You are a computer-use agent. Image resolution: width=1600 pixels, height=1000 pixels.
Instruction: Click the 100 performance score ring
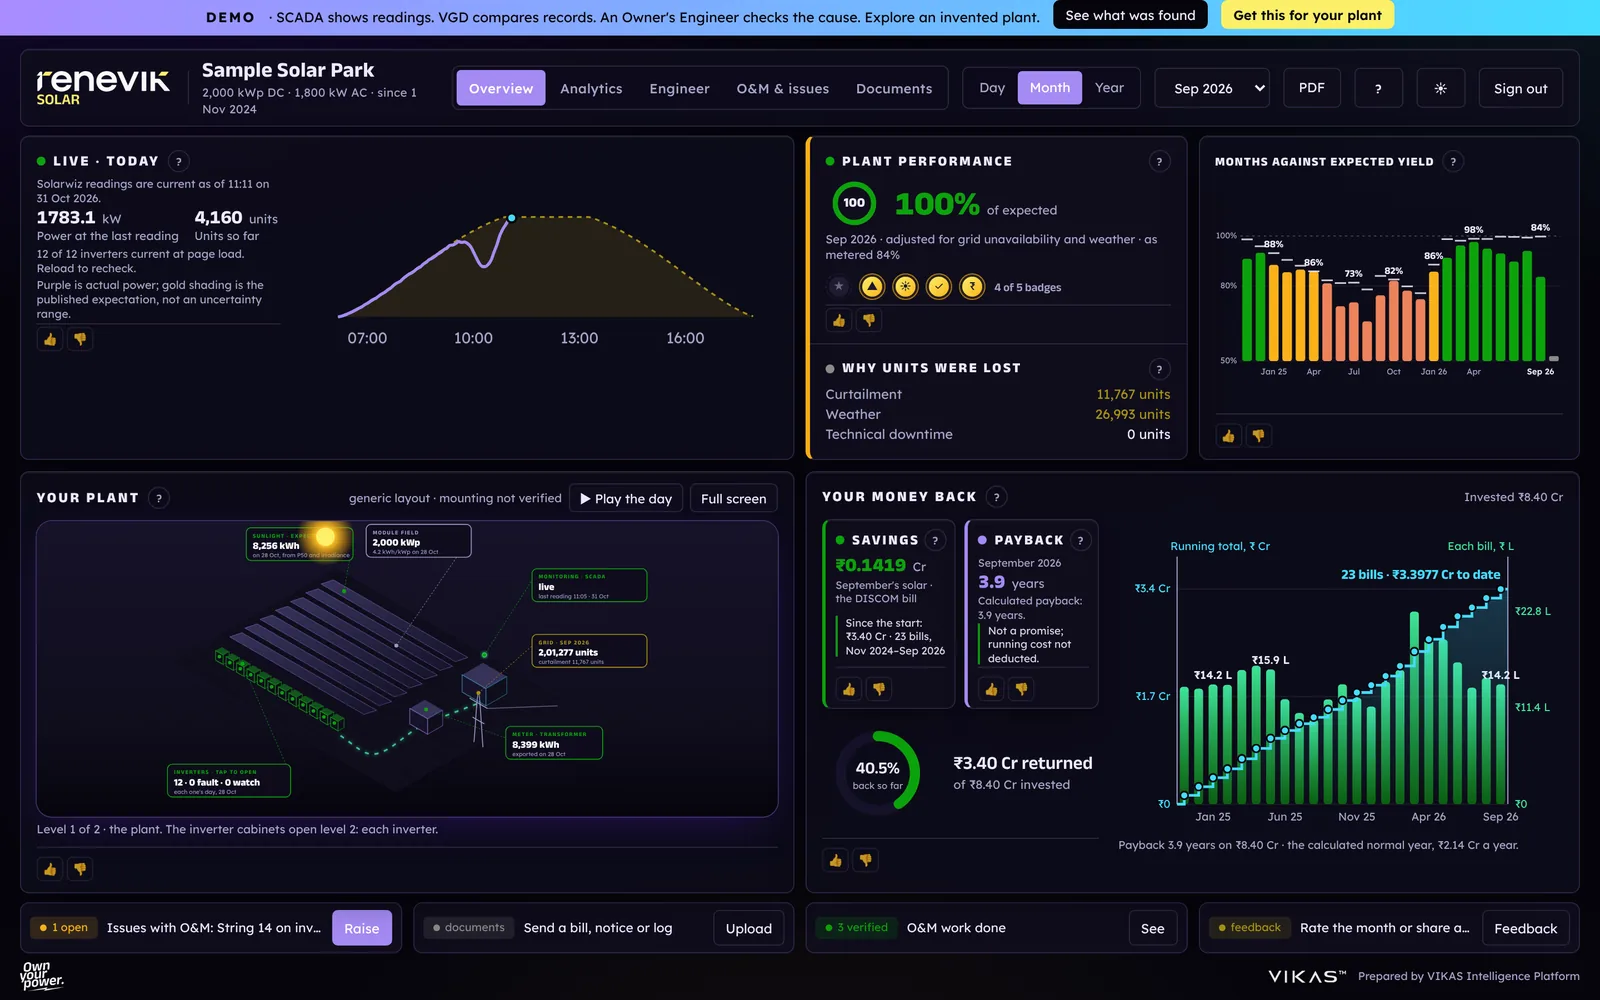(854, 203)
